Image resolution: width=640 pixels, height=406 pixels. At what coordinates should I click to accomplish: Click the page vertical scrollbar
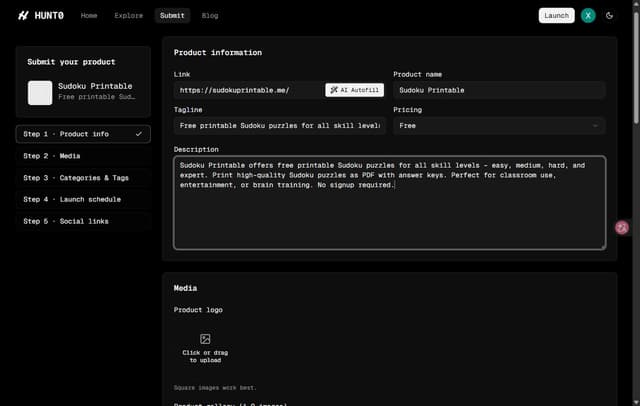pos(636,67)
